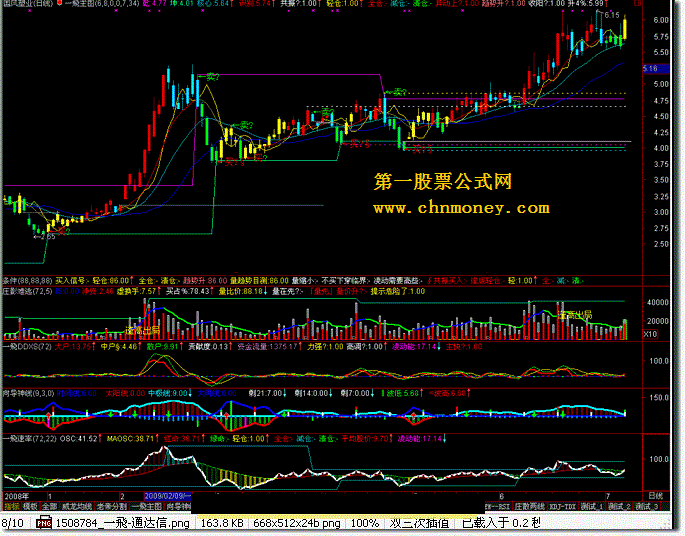Click the 量比价:88.18 value
685x536 pixels.
242,291
